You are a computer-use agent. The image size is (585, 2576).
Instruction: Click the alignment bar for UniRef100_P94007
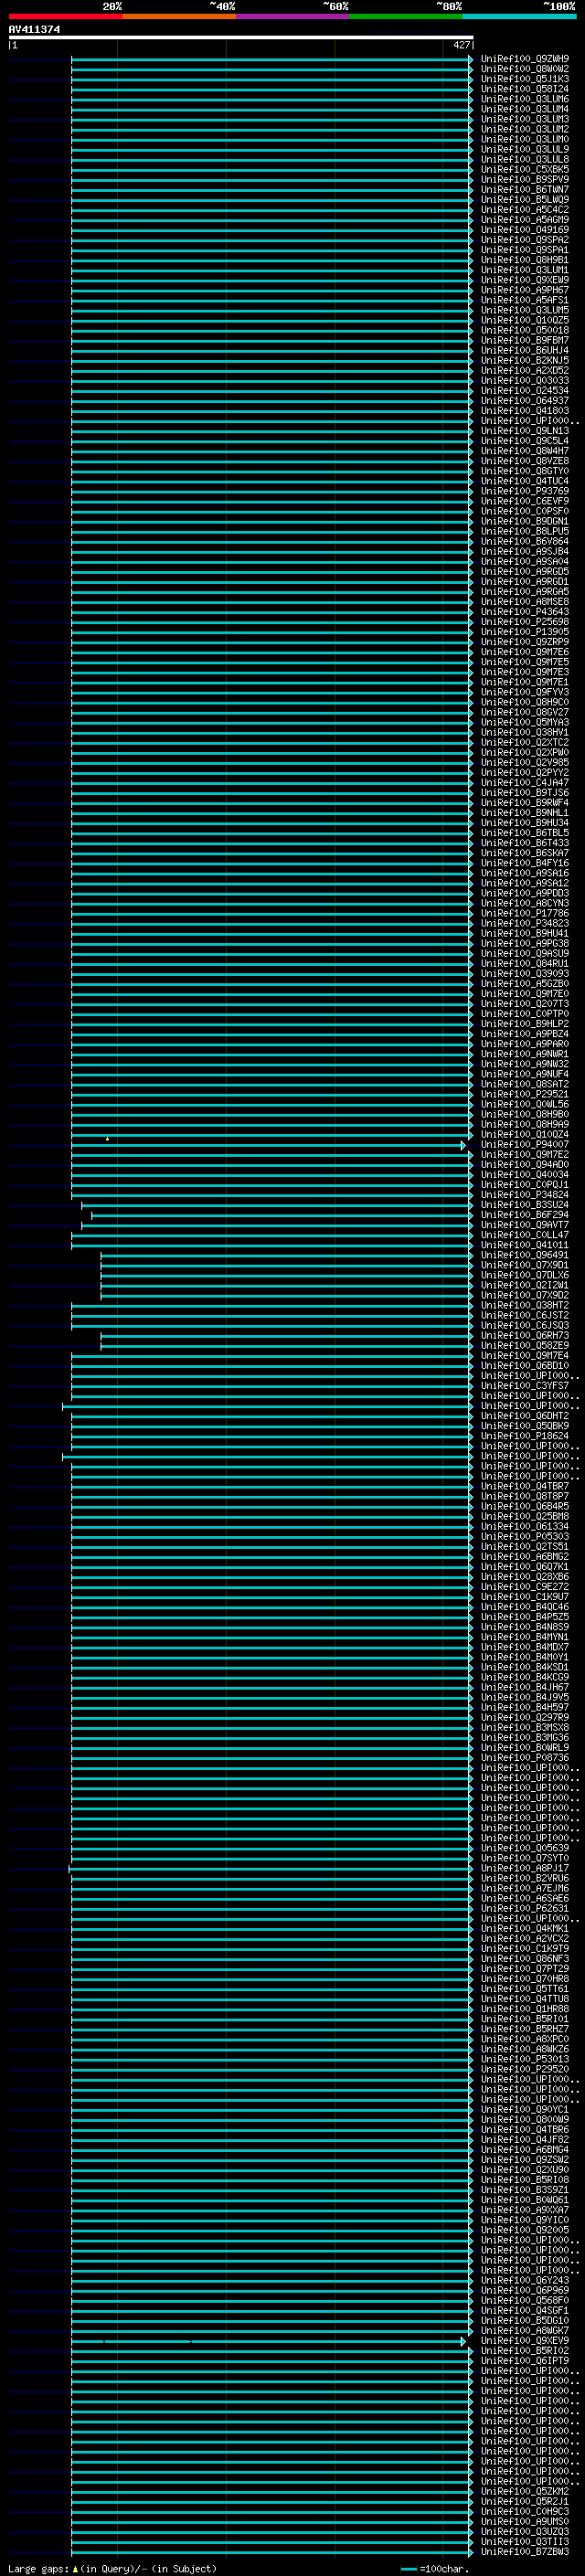tap(270, 1145)
